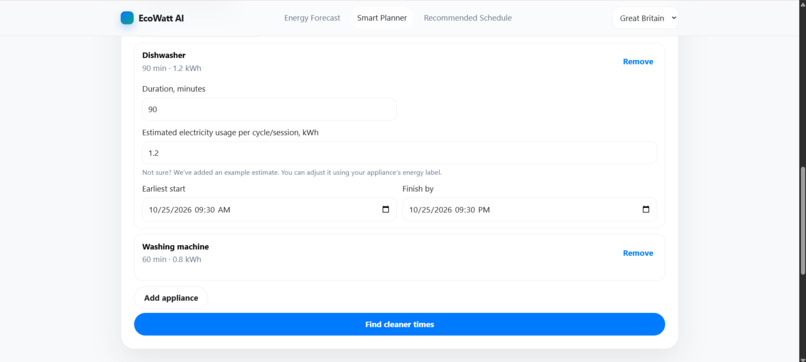Viewport: 806px width, 362px height.
Task: Open calendar picker in Finish by field
Action: pos(646,210)
